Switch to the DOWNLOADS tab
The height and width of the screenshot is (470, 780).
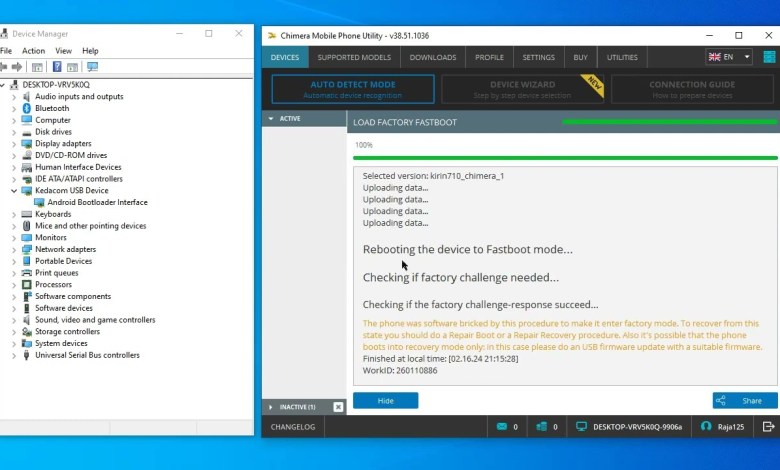[433, 57]
